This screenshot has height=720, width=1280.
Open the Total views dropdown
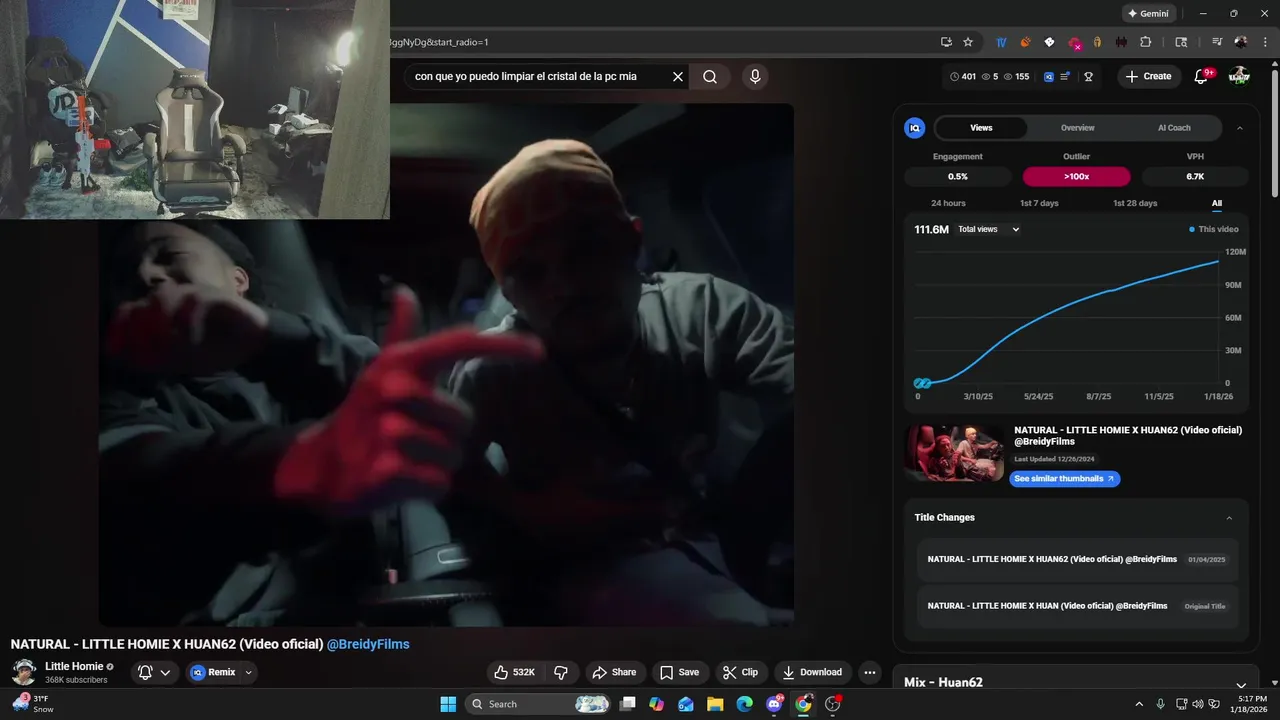(988, 229)
